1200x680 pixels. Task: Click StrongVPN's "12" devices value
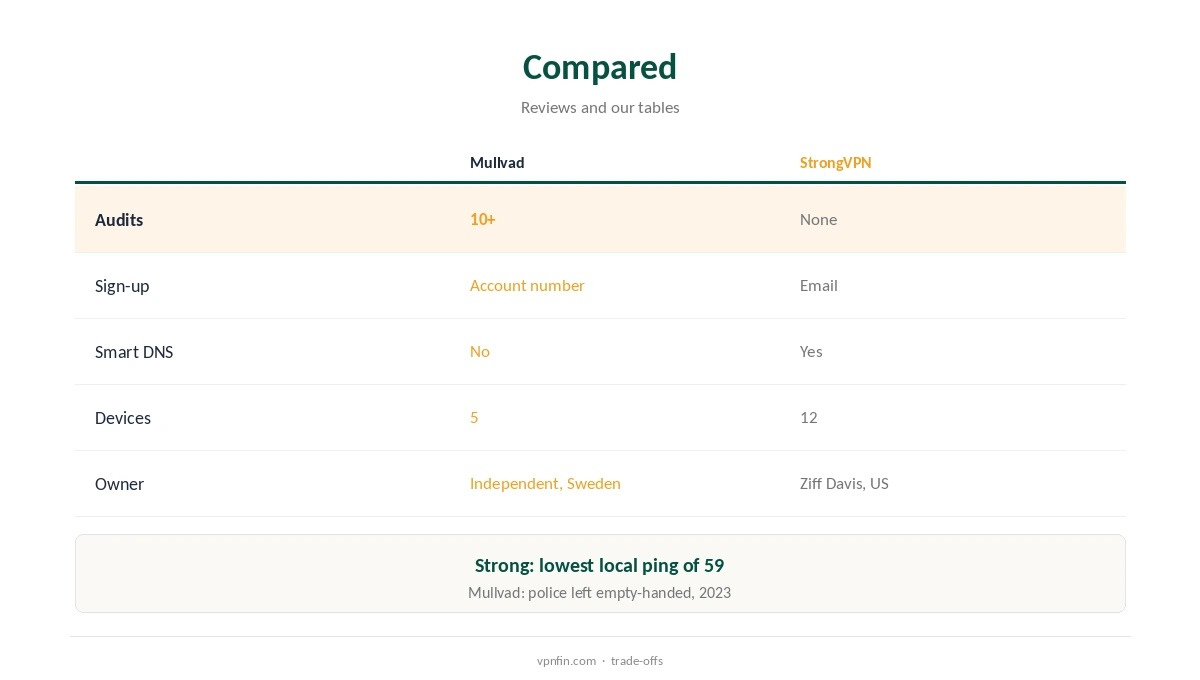click(809, 418)
